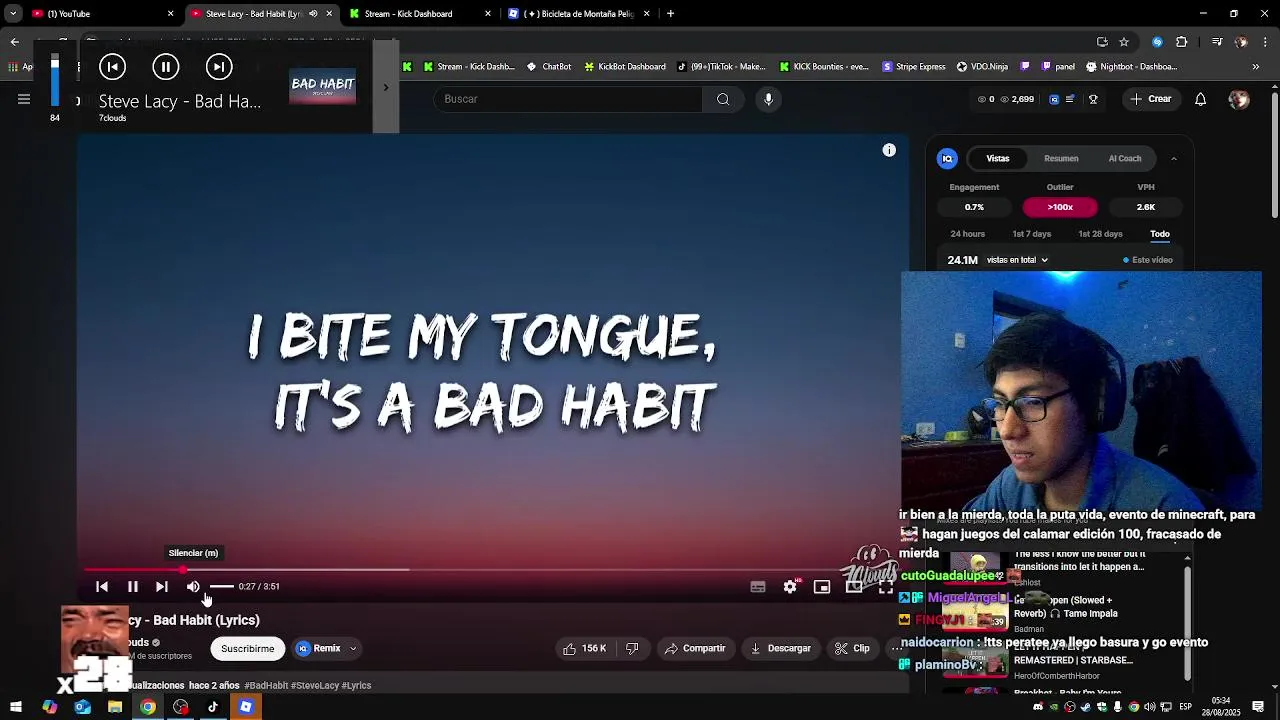Open the video settings gear
Screen dimensions: 1280x720
point(790,587)
